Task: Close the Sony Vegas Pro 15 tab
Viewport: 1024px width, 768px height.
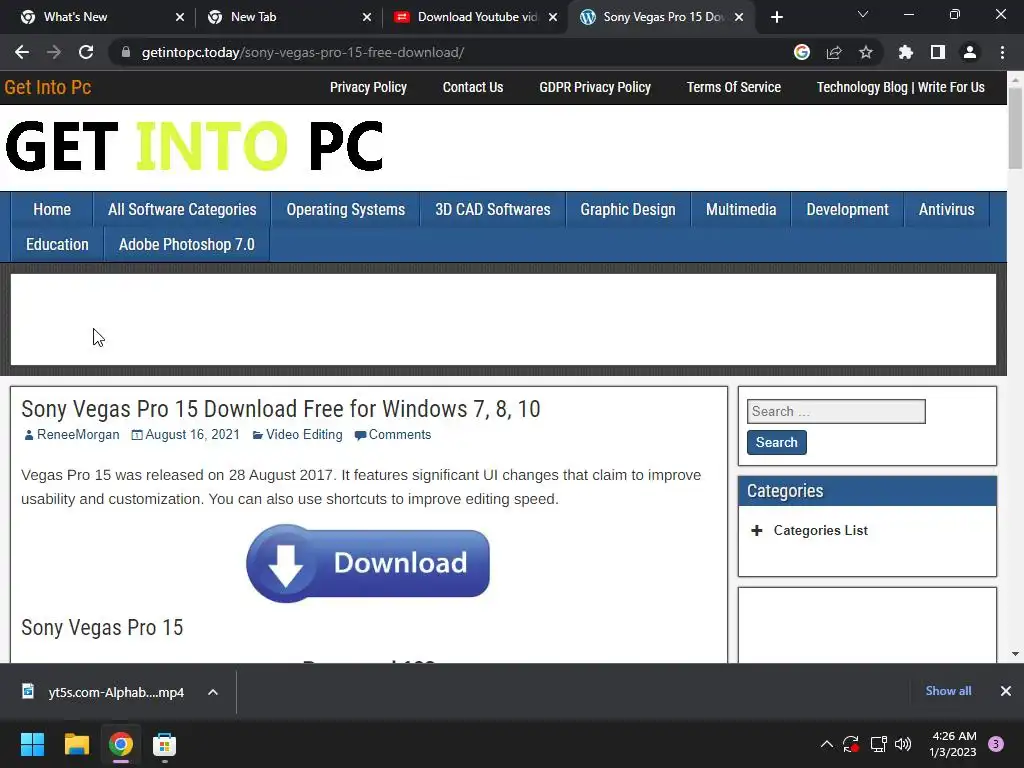Action: coord(739,17)
